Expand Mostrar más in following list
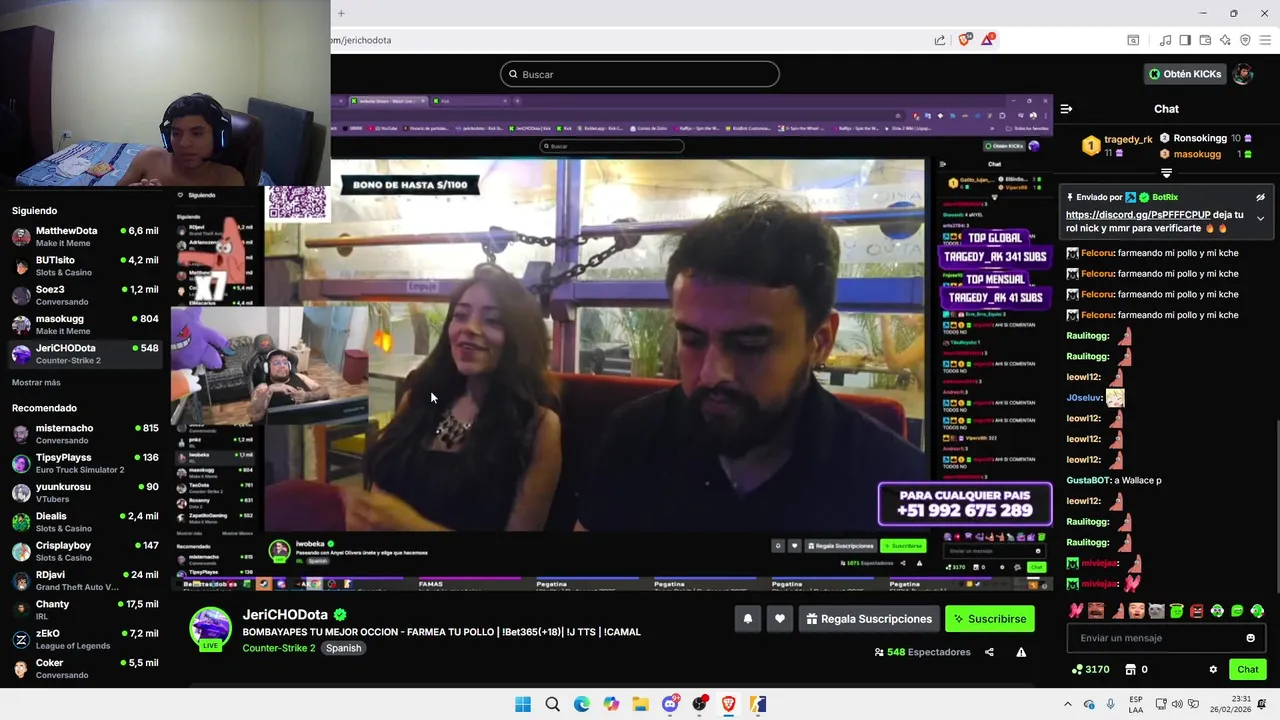The width and height of the screenshot is (1280, 720). coord(36,383)
